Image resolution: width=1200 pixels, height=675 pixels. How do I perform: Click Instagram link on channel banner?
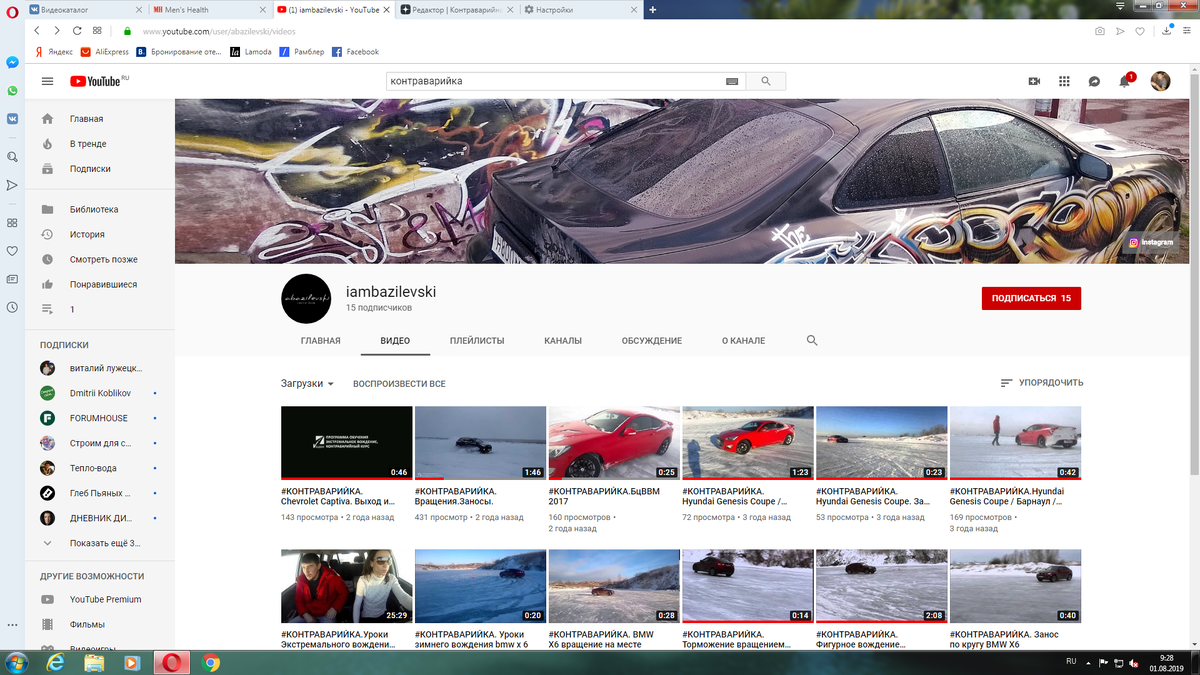[x=1150, y=242]
